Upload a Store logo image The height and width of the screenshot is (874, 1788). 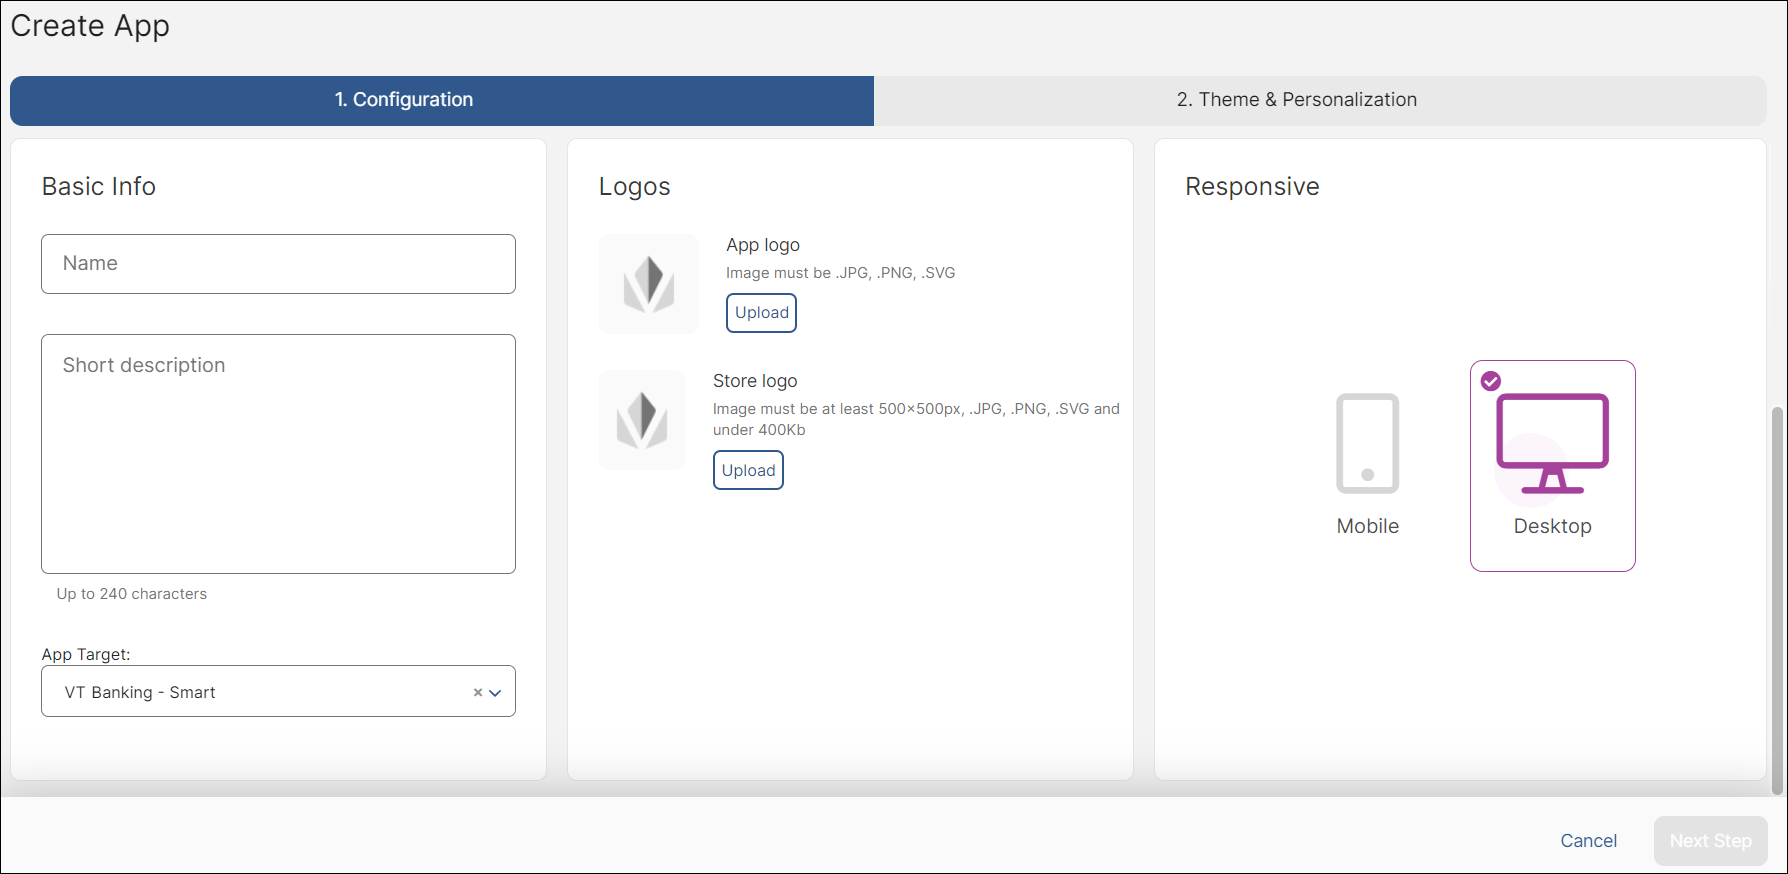[x=748, y=470]
